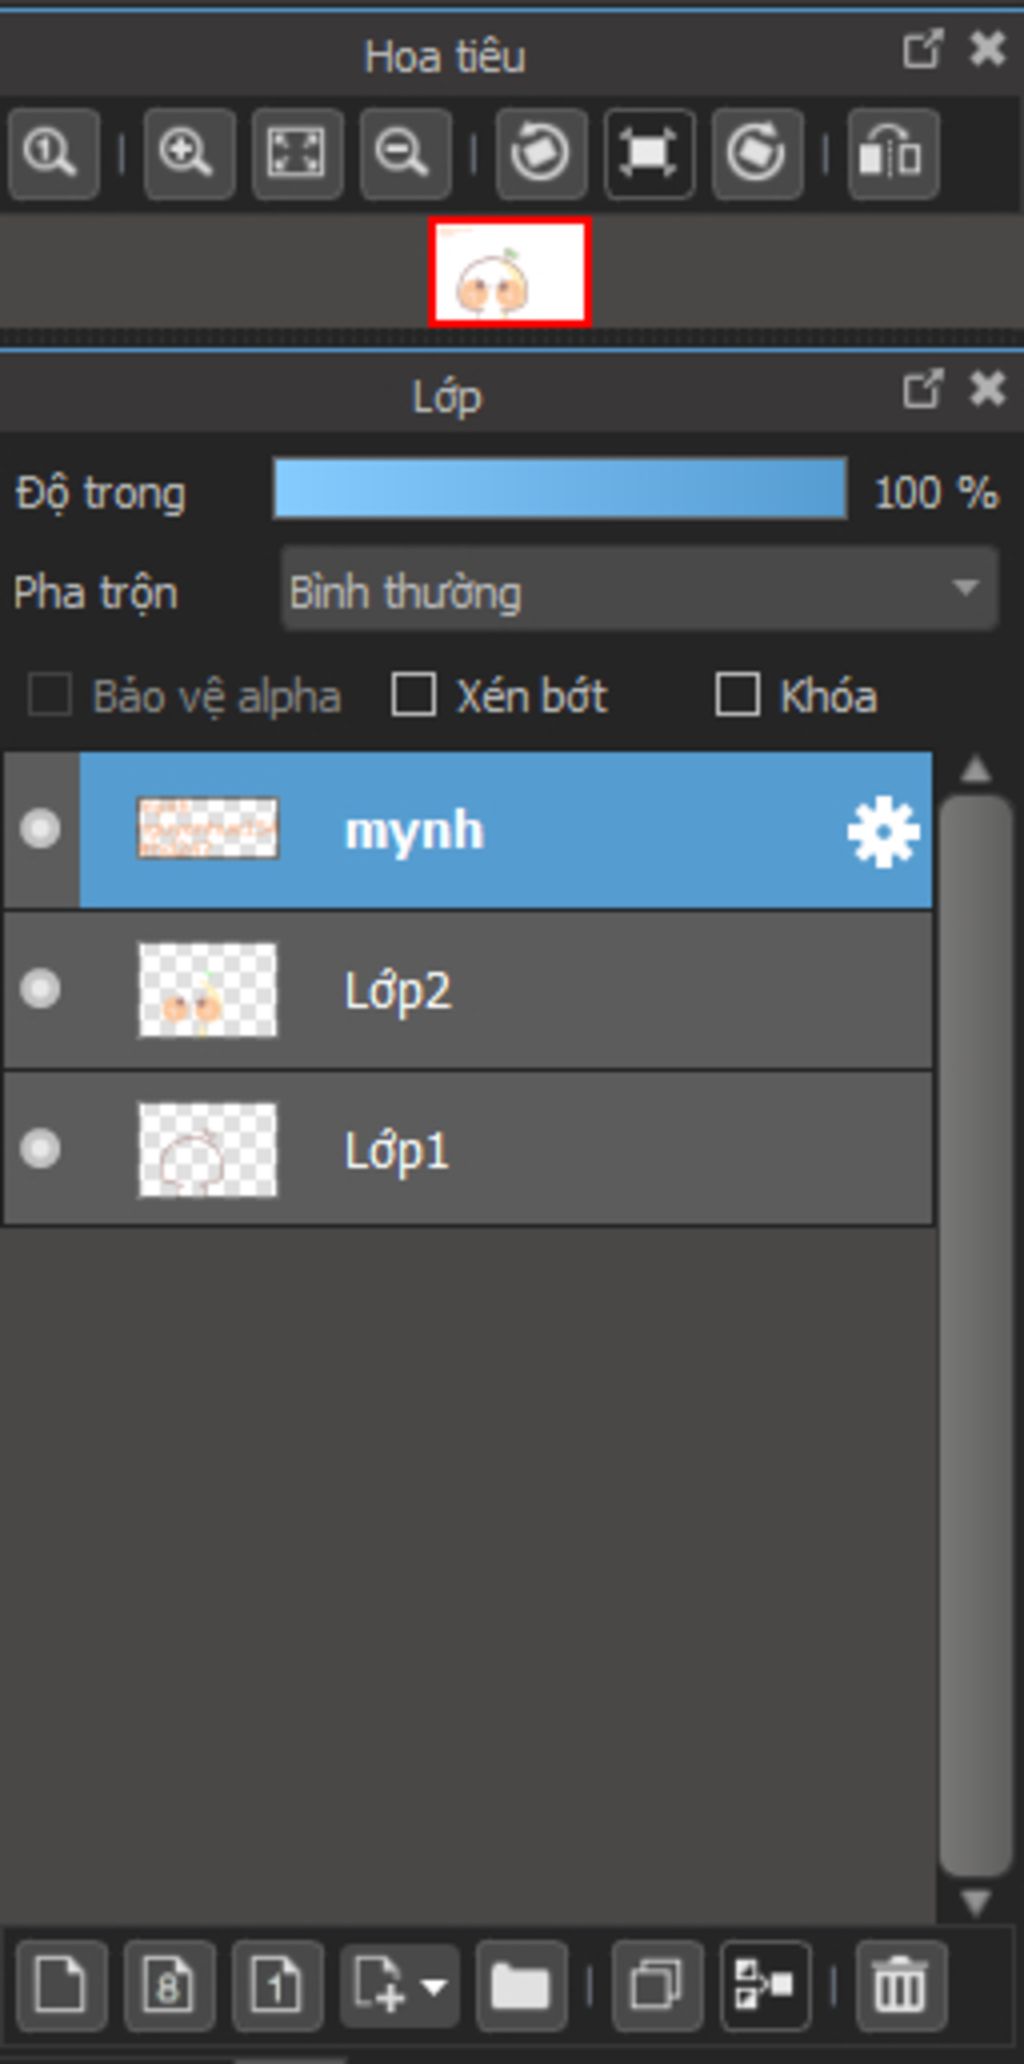The height and width of the screenshot is (2064, 1024).
Task: Click the flip view horizontally icon
Action: point(893,154)
